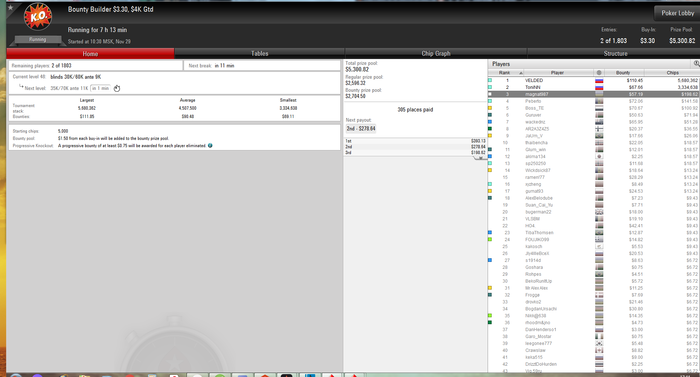Screen dimensions: 700x377
Task: Click the Running status label
Action: [x=38, y=40]
